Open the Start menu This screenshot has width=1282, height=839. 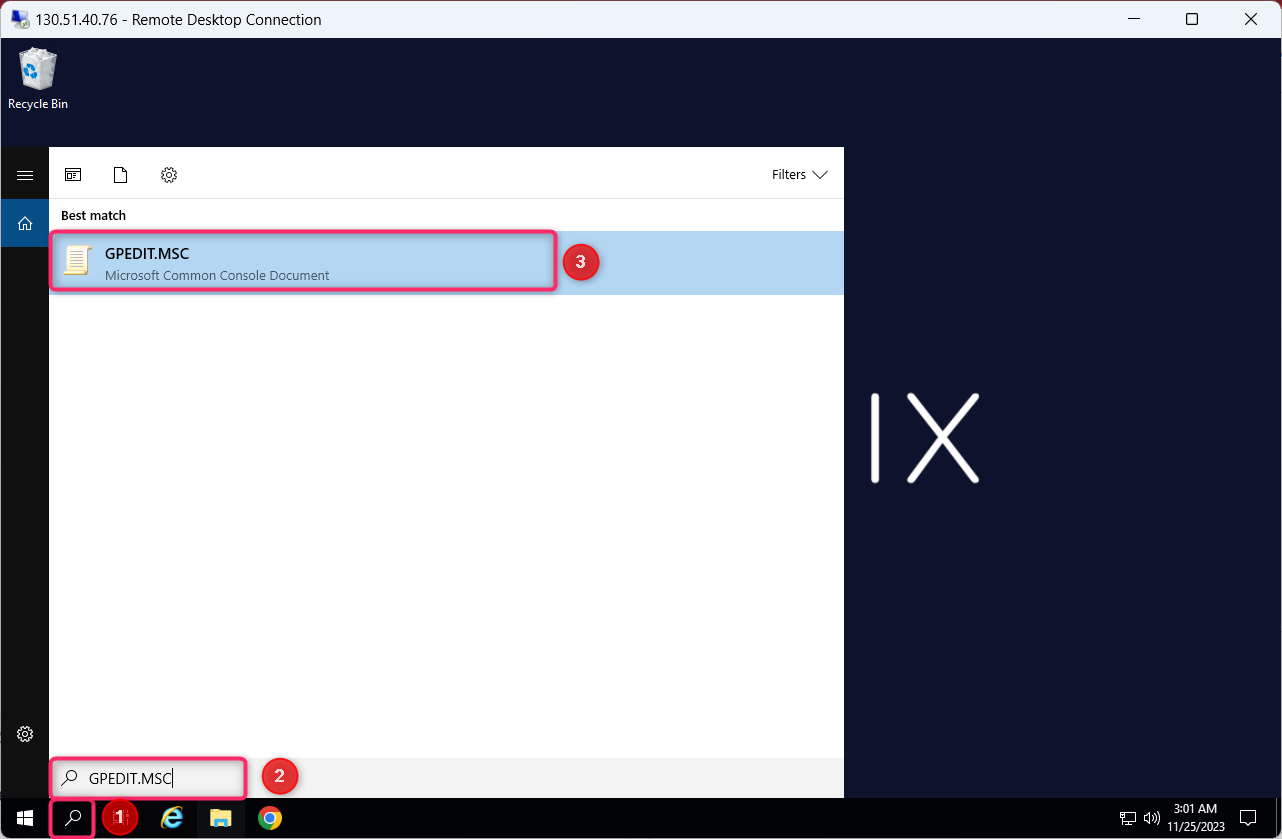pos(24,818)
